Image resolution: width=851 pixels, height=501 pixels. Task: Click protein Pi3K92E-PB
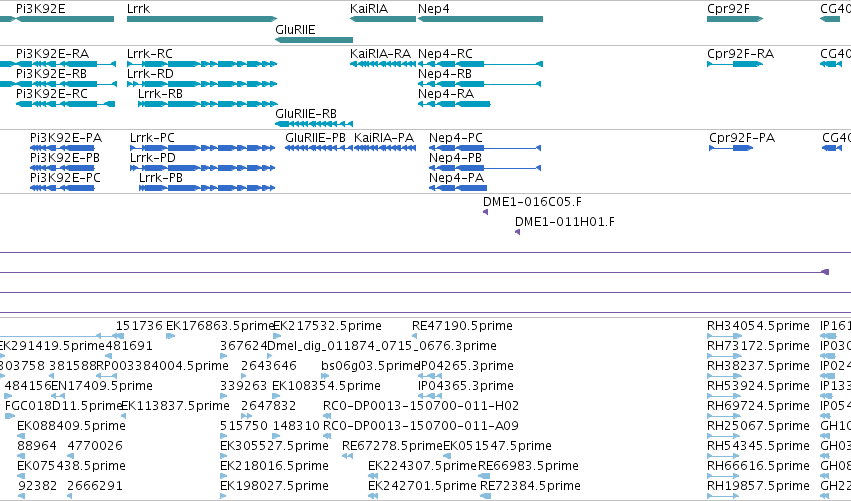point(62,168)
